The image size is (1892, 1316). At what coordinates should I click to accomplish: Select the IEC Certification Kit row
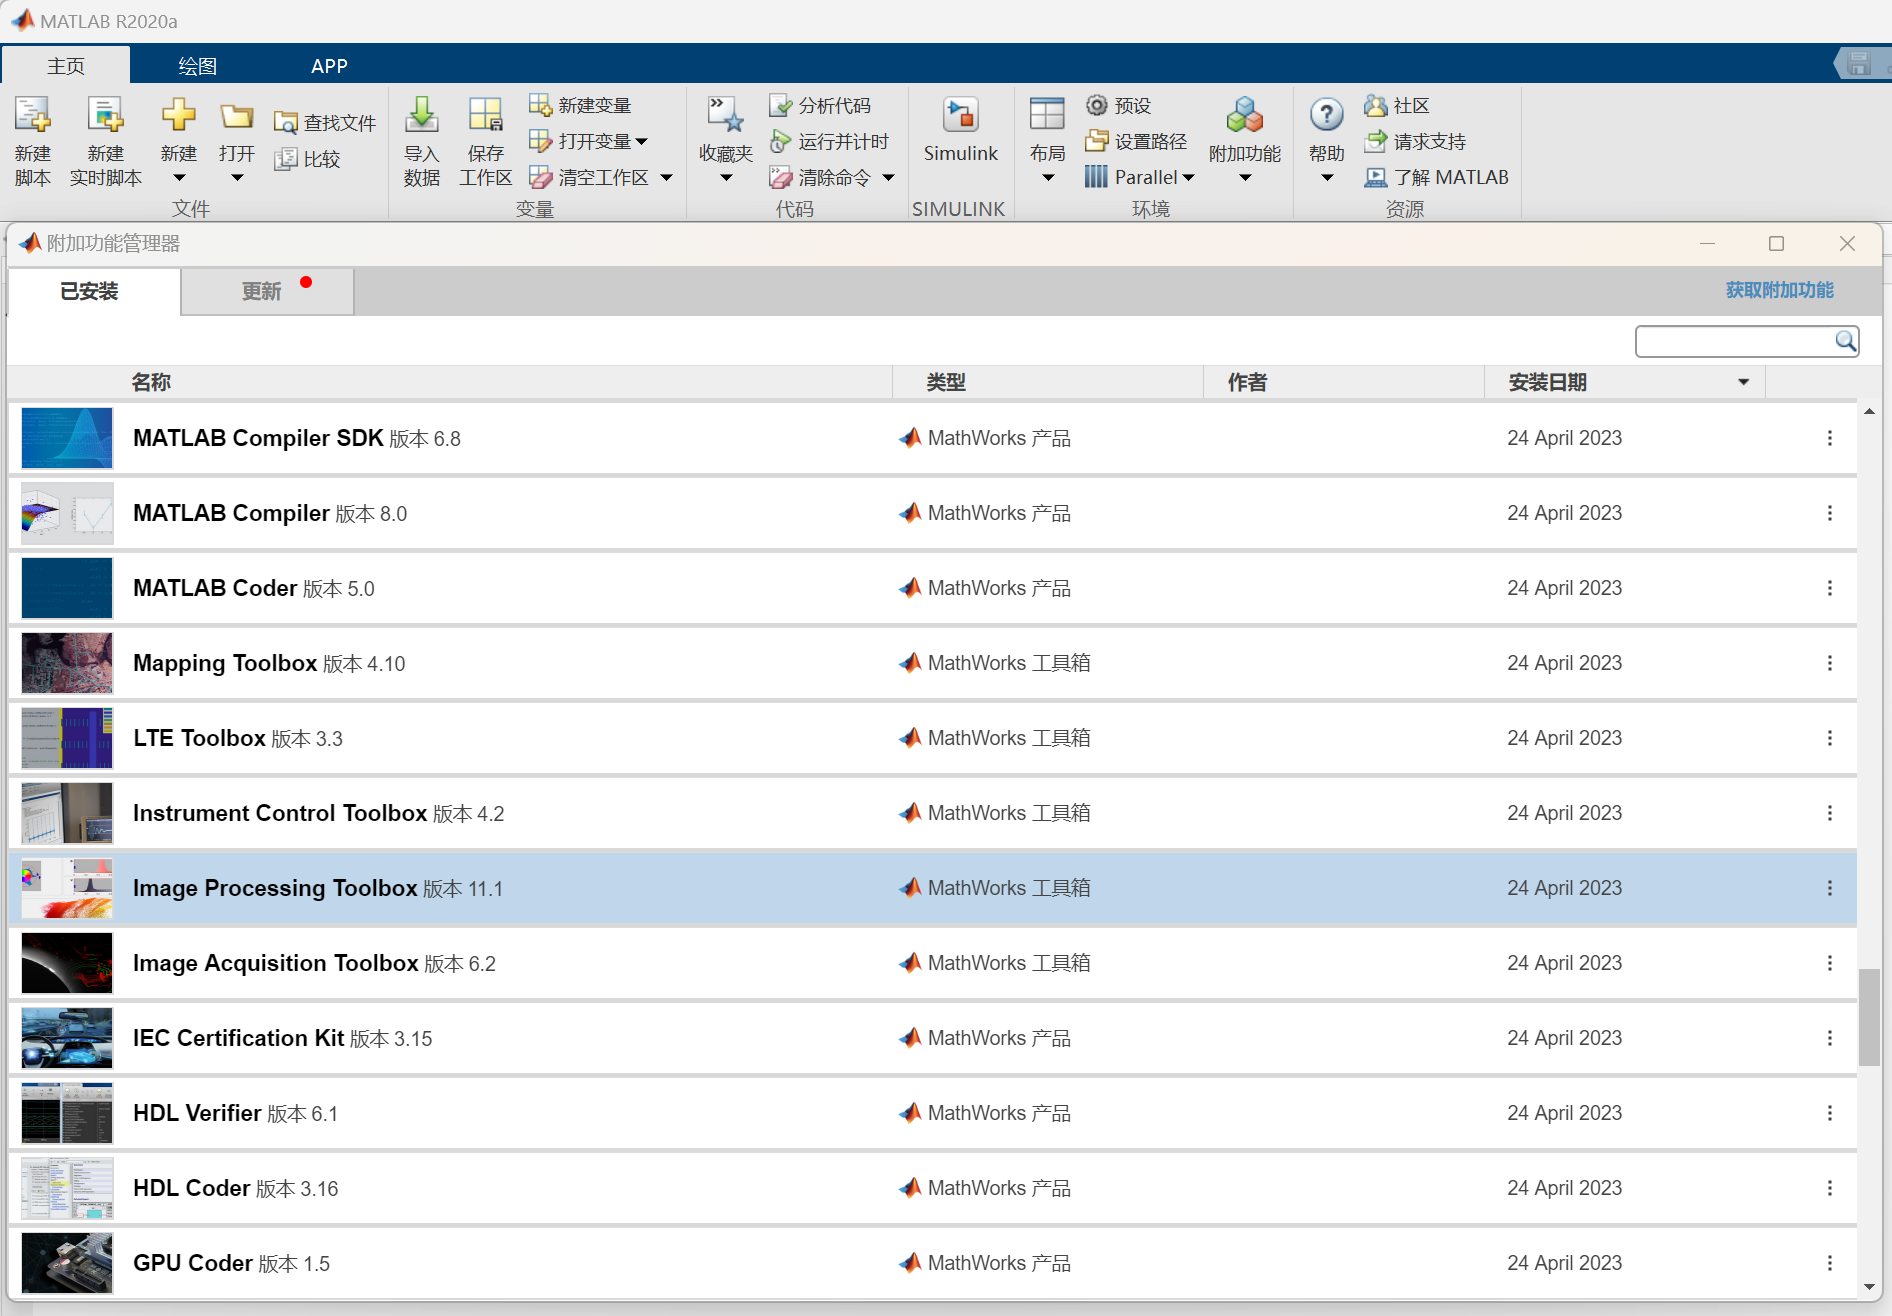tap(932, 1038)
